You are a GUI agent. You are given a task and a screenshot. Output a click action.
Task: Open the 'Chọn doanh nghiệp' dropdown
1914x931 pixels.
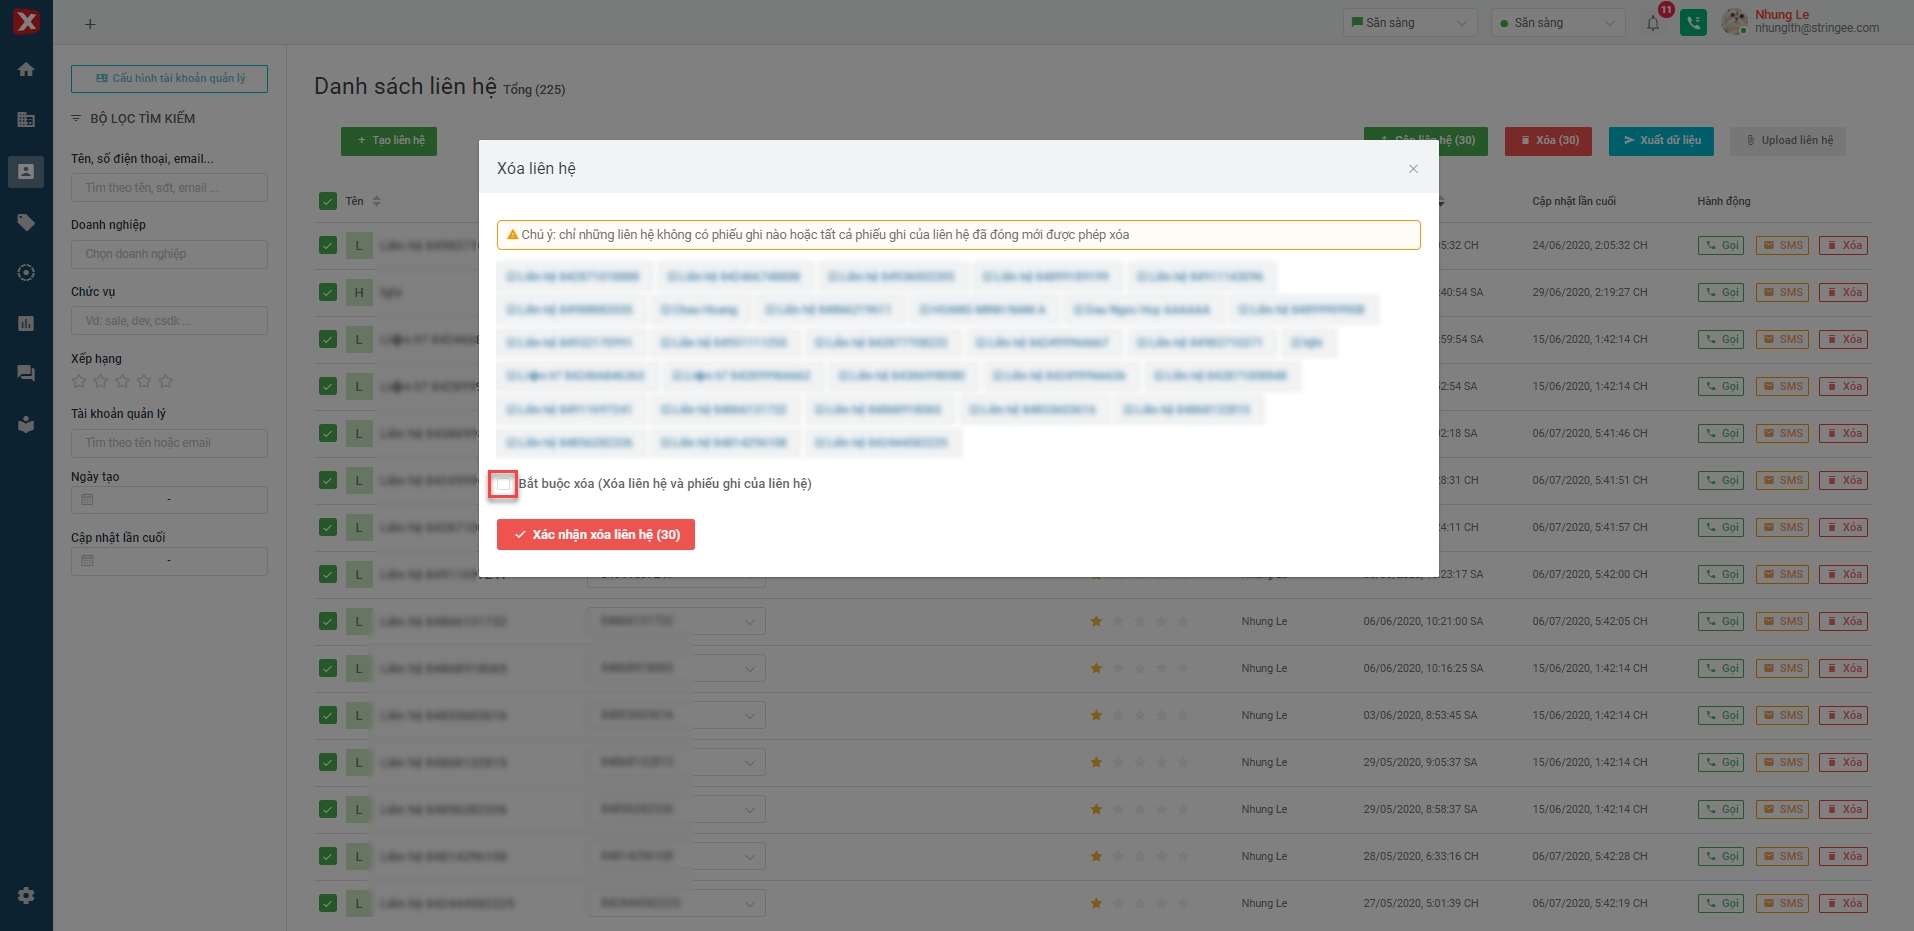point(169,254)
